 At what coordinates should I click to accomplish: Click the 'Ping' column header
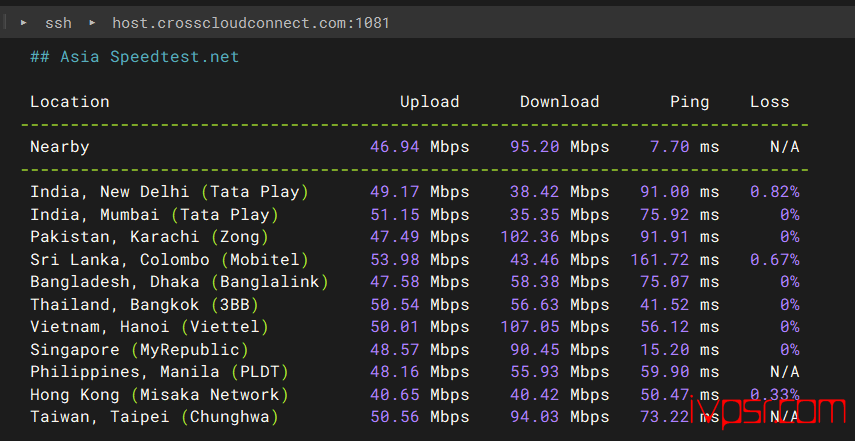(690, 102)
